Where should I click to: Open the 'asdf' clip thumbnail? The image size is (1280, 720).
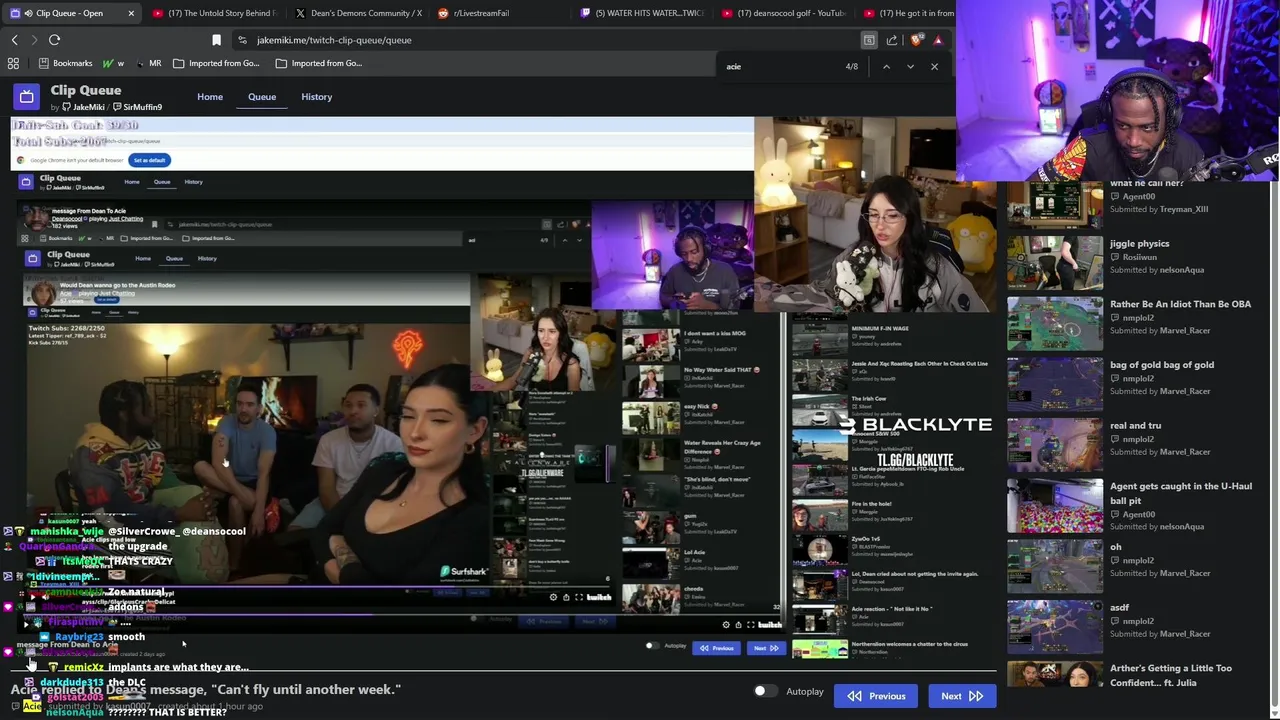point(1055,626)
